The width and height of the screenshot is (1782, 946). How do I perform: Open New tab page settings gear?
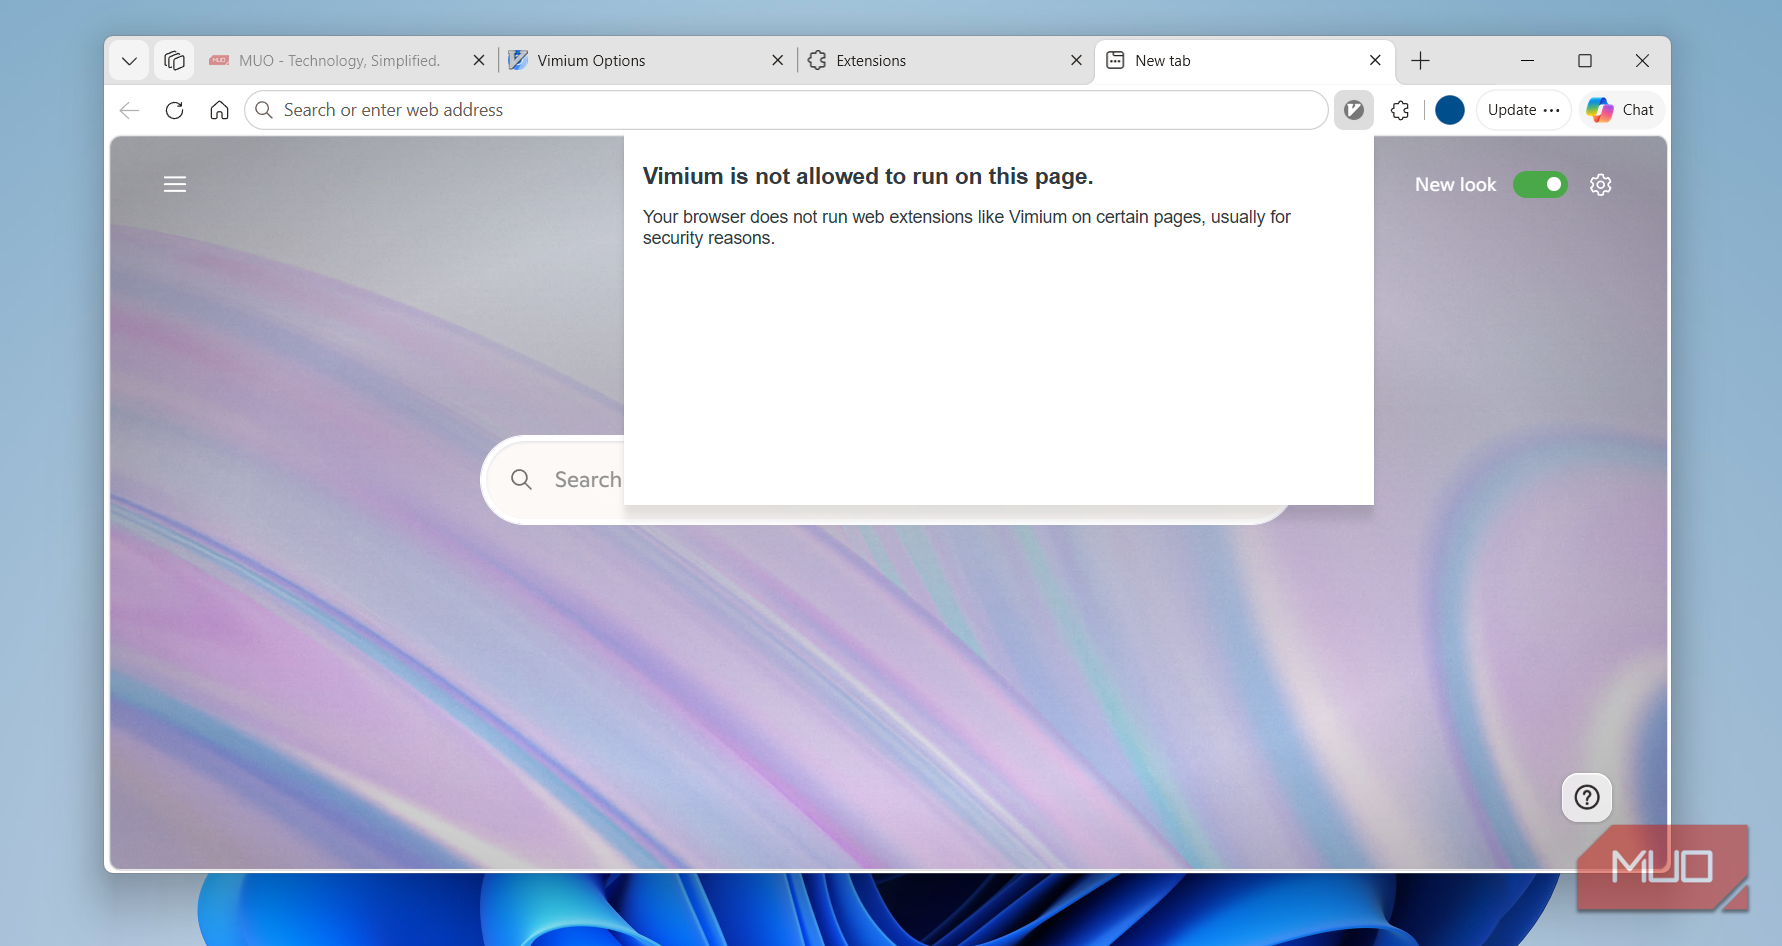pos(1601,185)
